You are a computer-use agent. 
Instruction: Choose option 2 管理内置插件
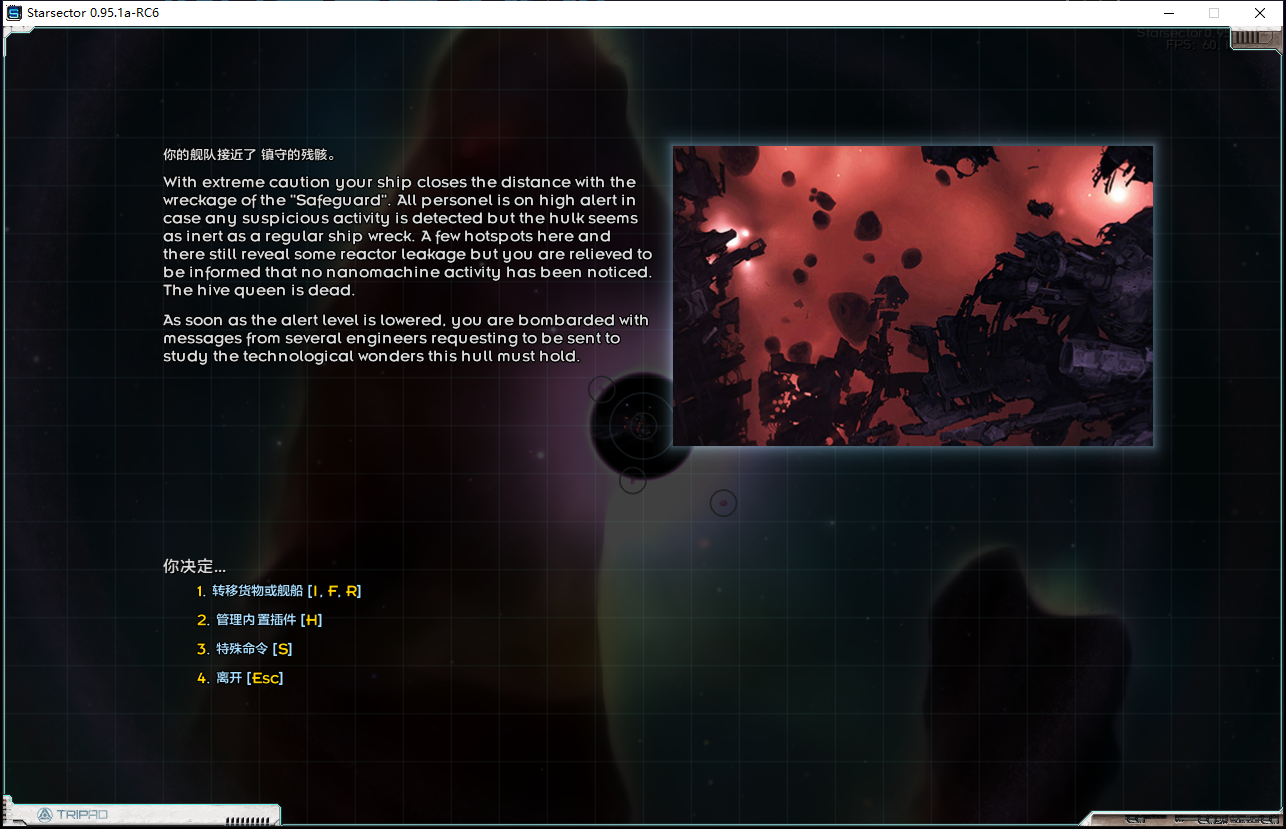click(268, 620)
